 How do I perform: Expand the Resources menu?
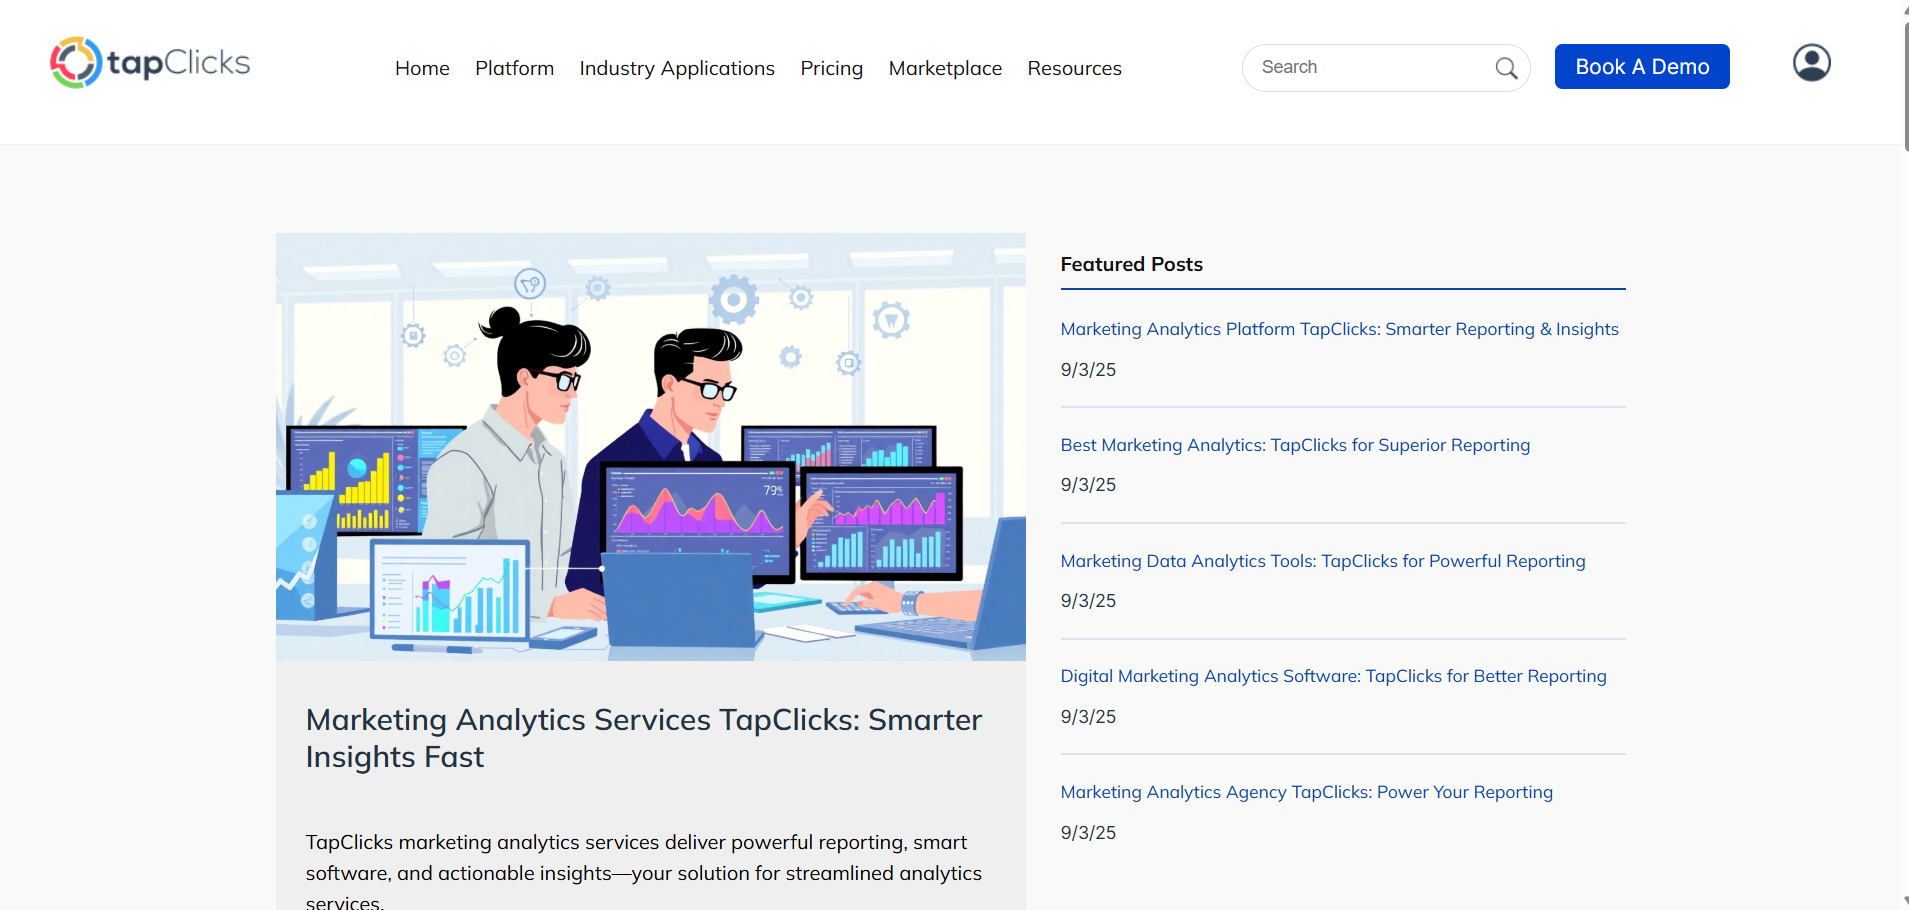[x=1074, y=68]
